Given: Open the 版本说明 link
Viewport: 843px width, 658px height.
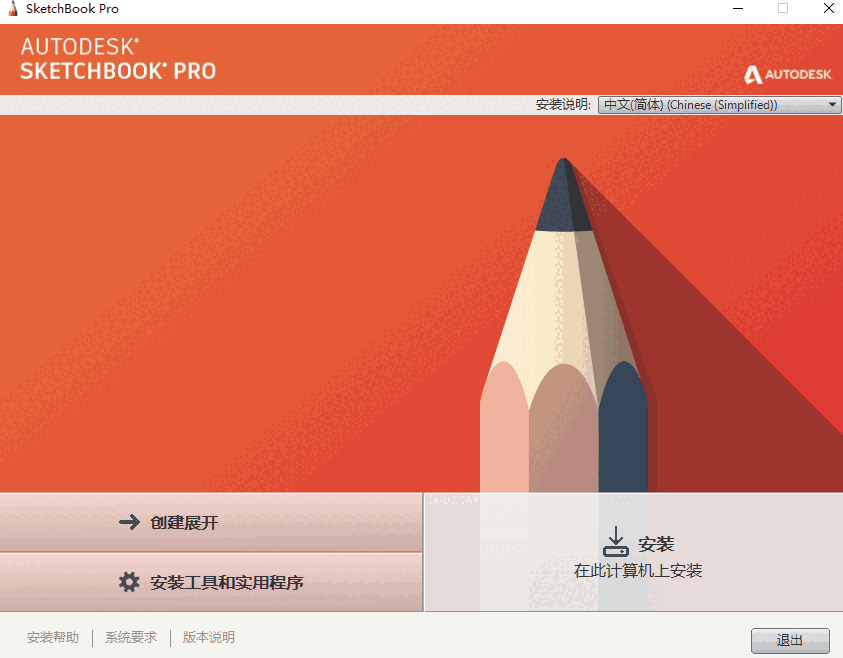Looking at the screenshot, I should point(209,638).
